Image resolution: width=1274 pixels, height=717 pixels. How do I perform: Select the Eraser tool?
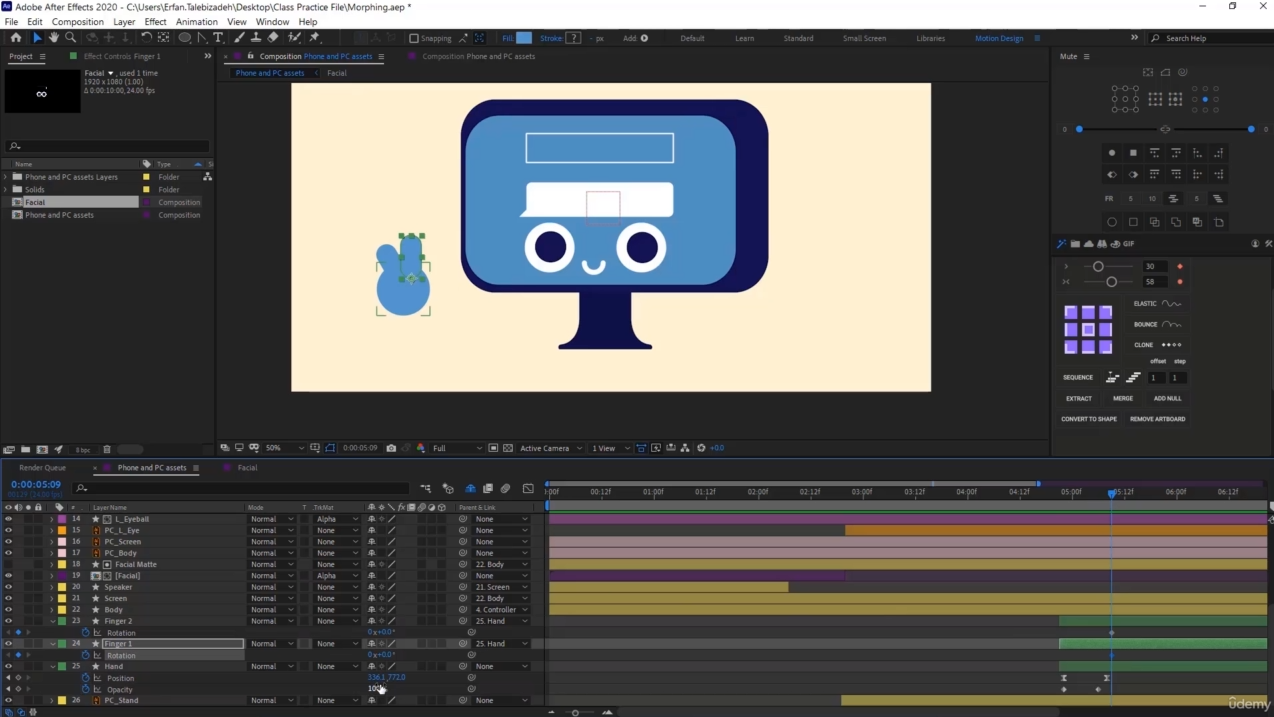coord(273,38)
